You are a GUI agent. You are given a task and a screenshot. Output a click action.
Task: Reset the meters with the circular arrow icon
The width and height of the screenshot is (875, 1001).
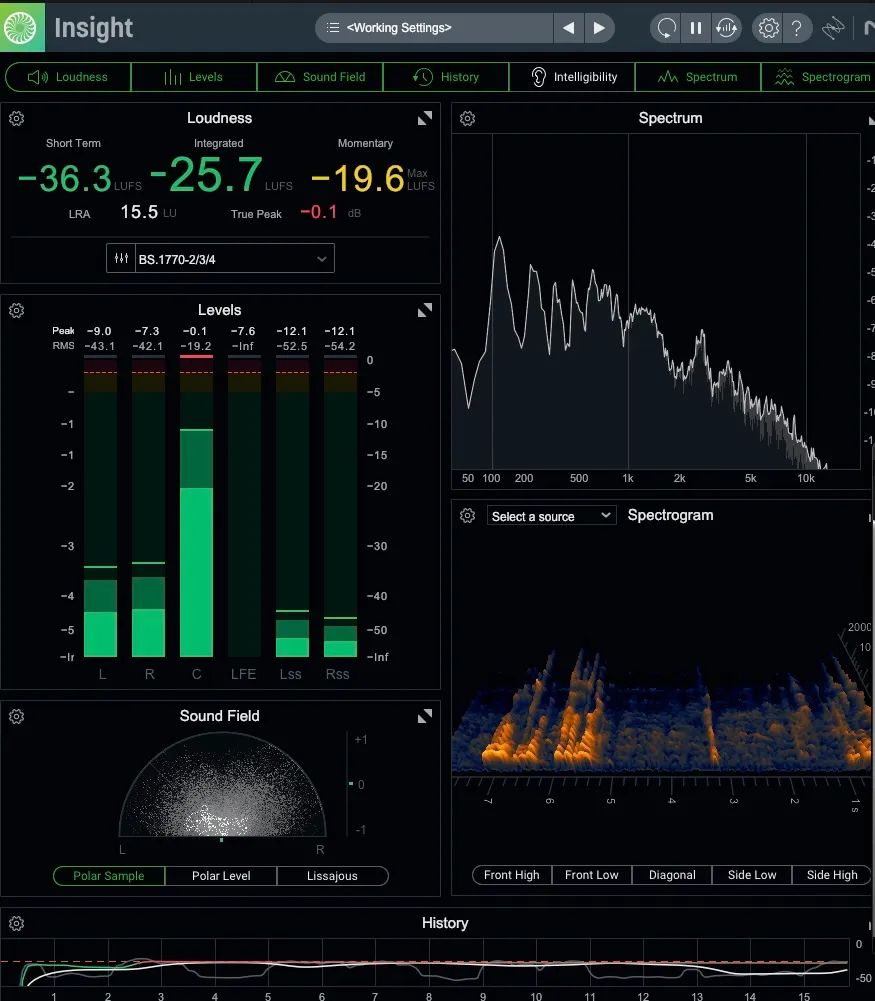click(x=666, y=28)
